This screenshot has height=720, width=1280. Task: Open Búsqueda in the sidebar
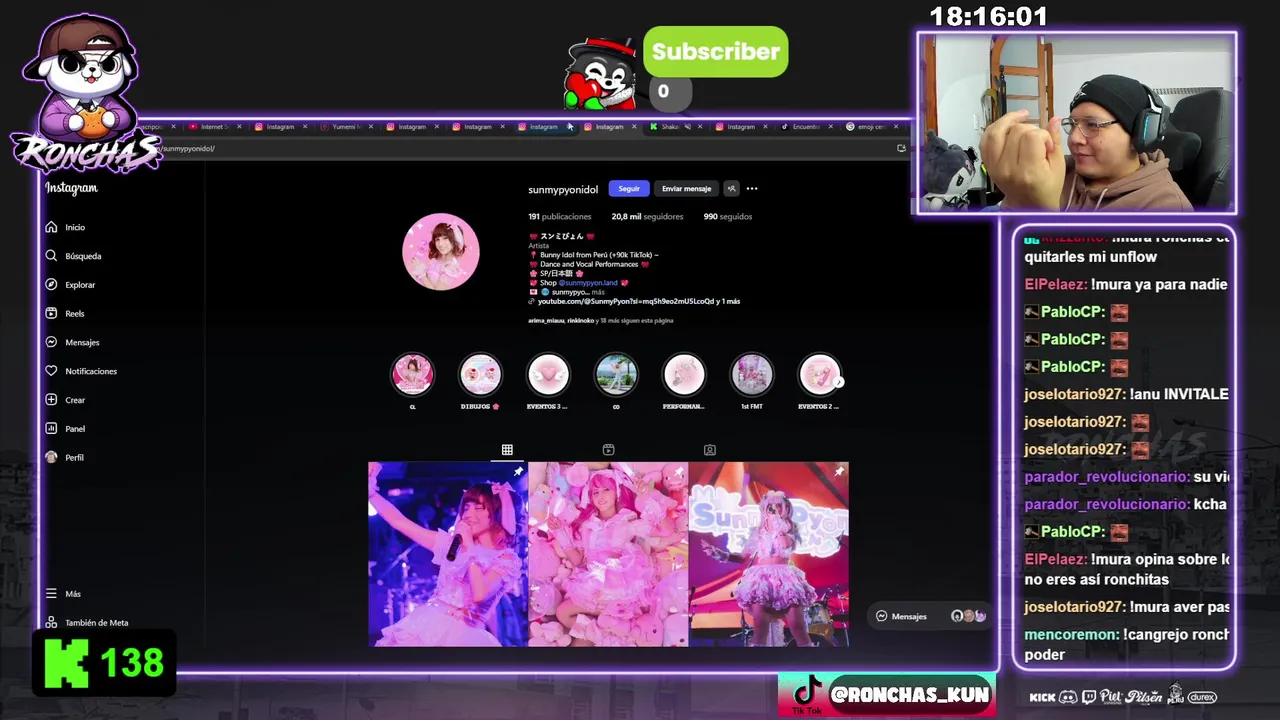point(73,256)
